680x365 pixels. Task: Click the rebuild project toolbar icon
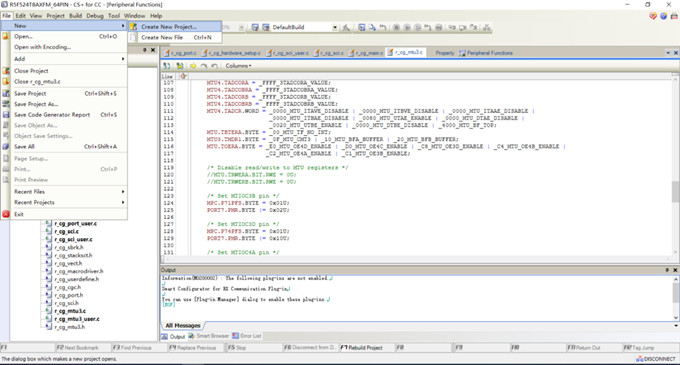(x=265, y=27)
